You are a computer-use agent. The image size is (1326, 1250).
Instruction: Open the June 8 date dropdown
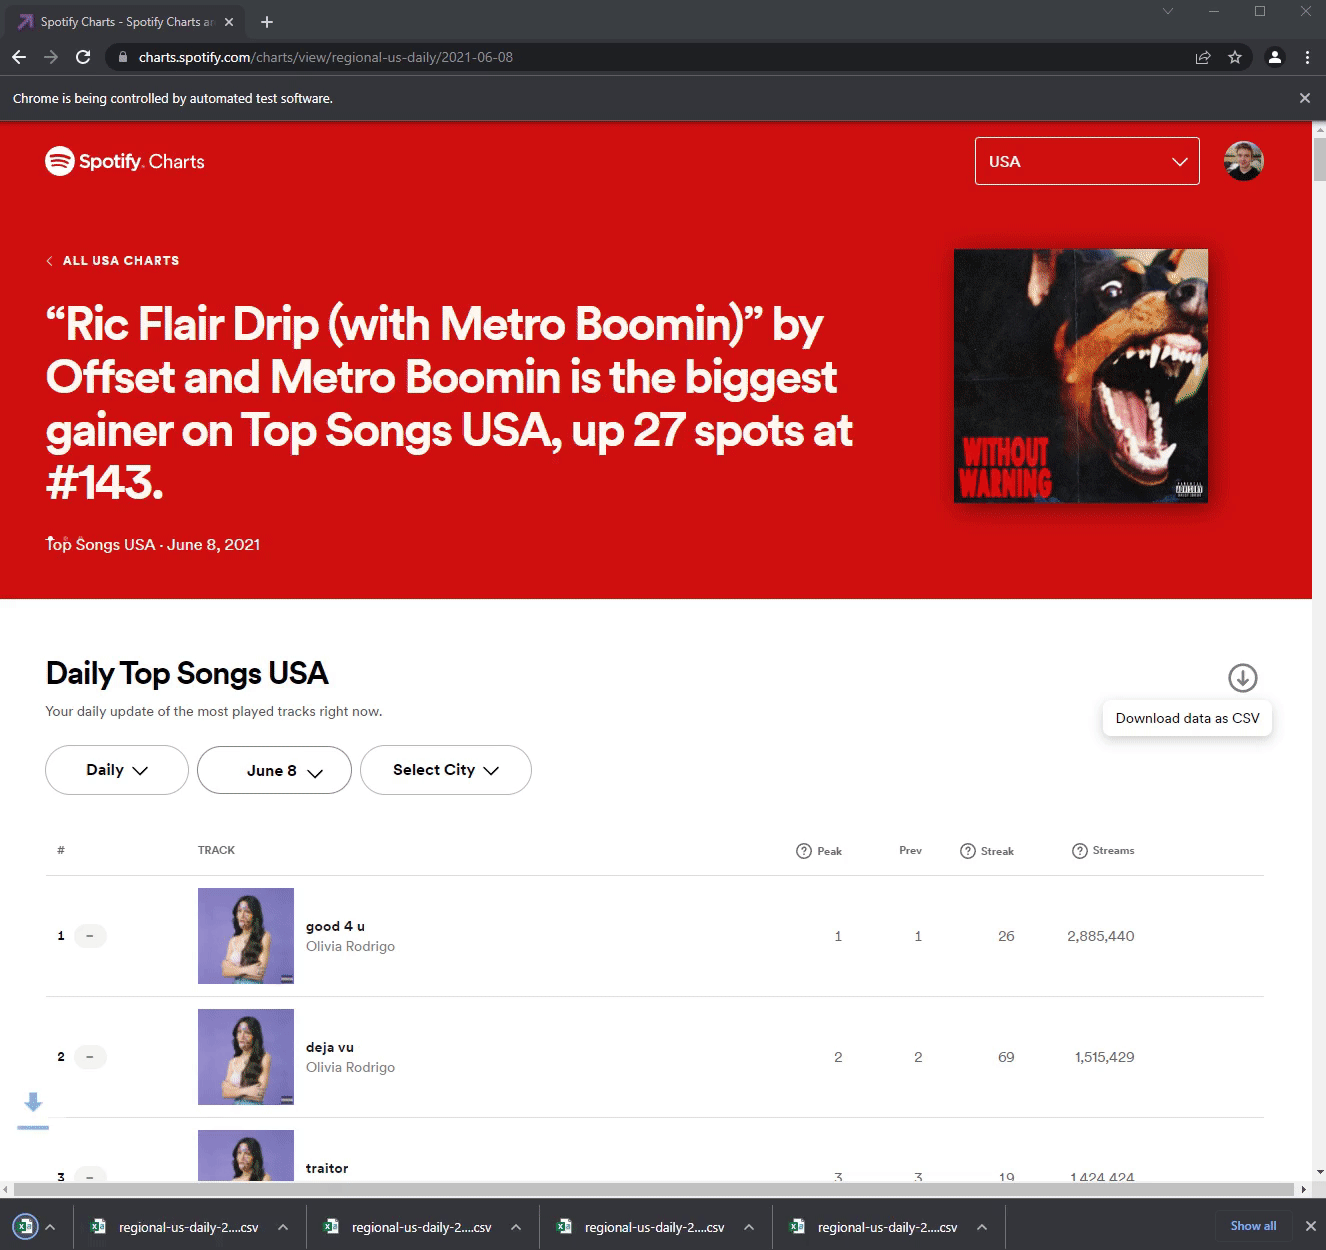click(274, 770)
